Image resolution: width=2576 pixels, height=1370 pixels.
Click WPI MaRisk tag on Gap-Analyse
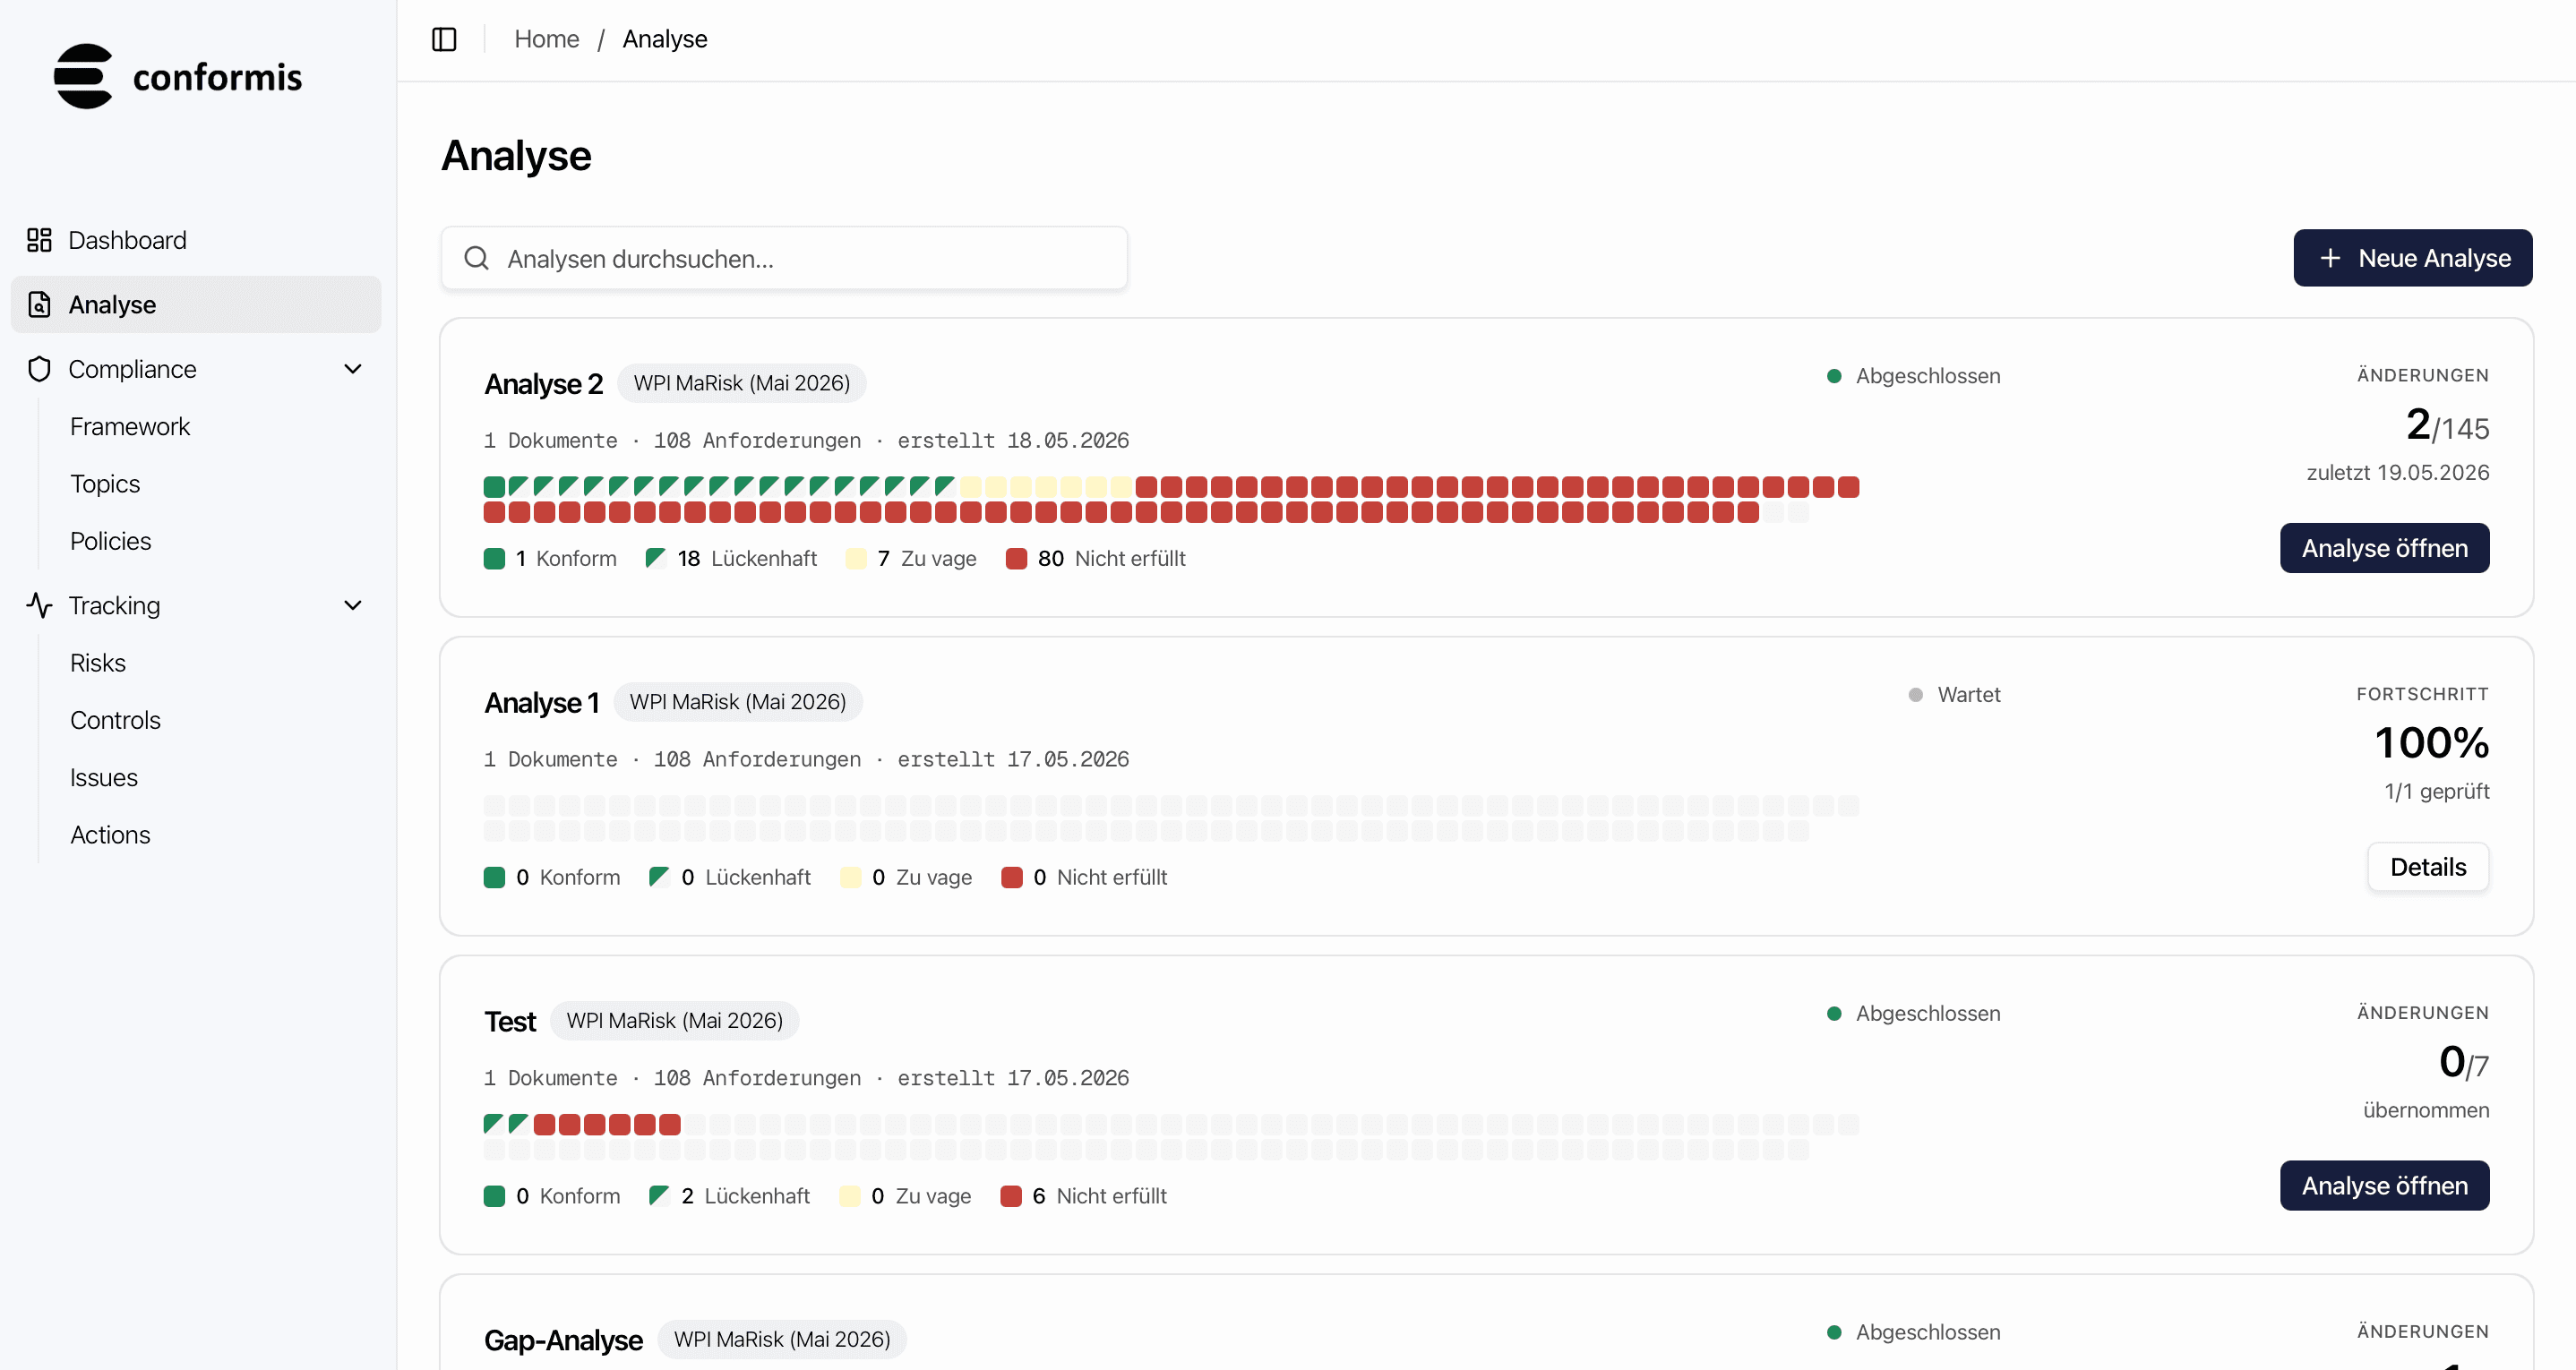point(782,1339)
